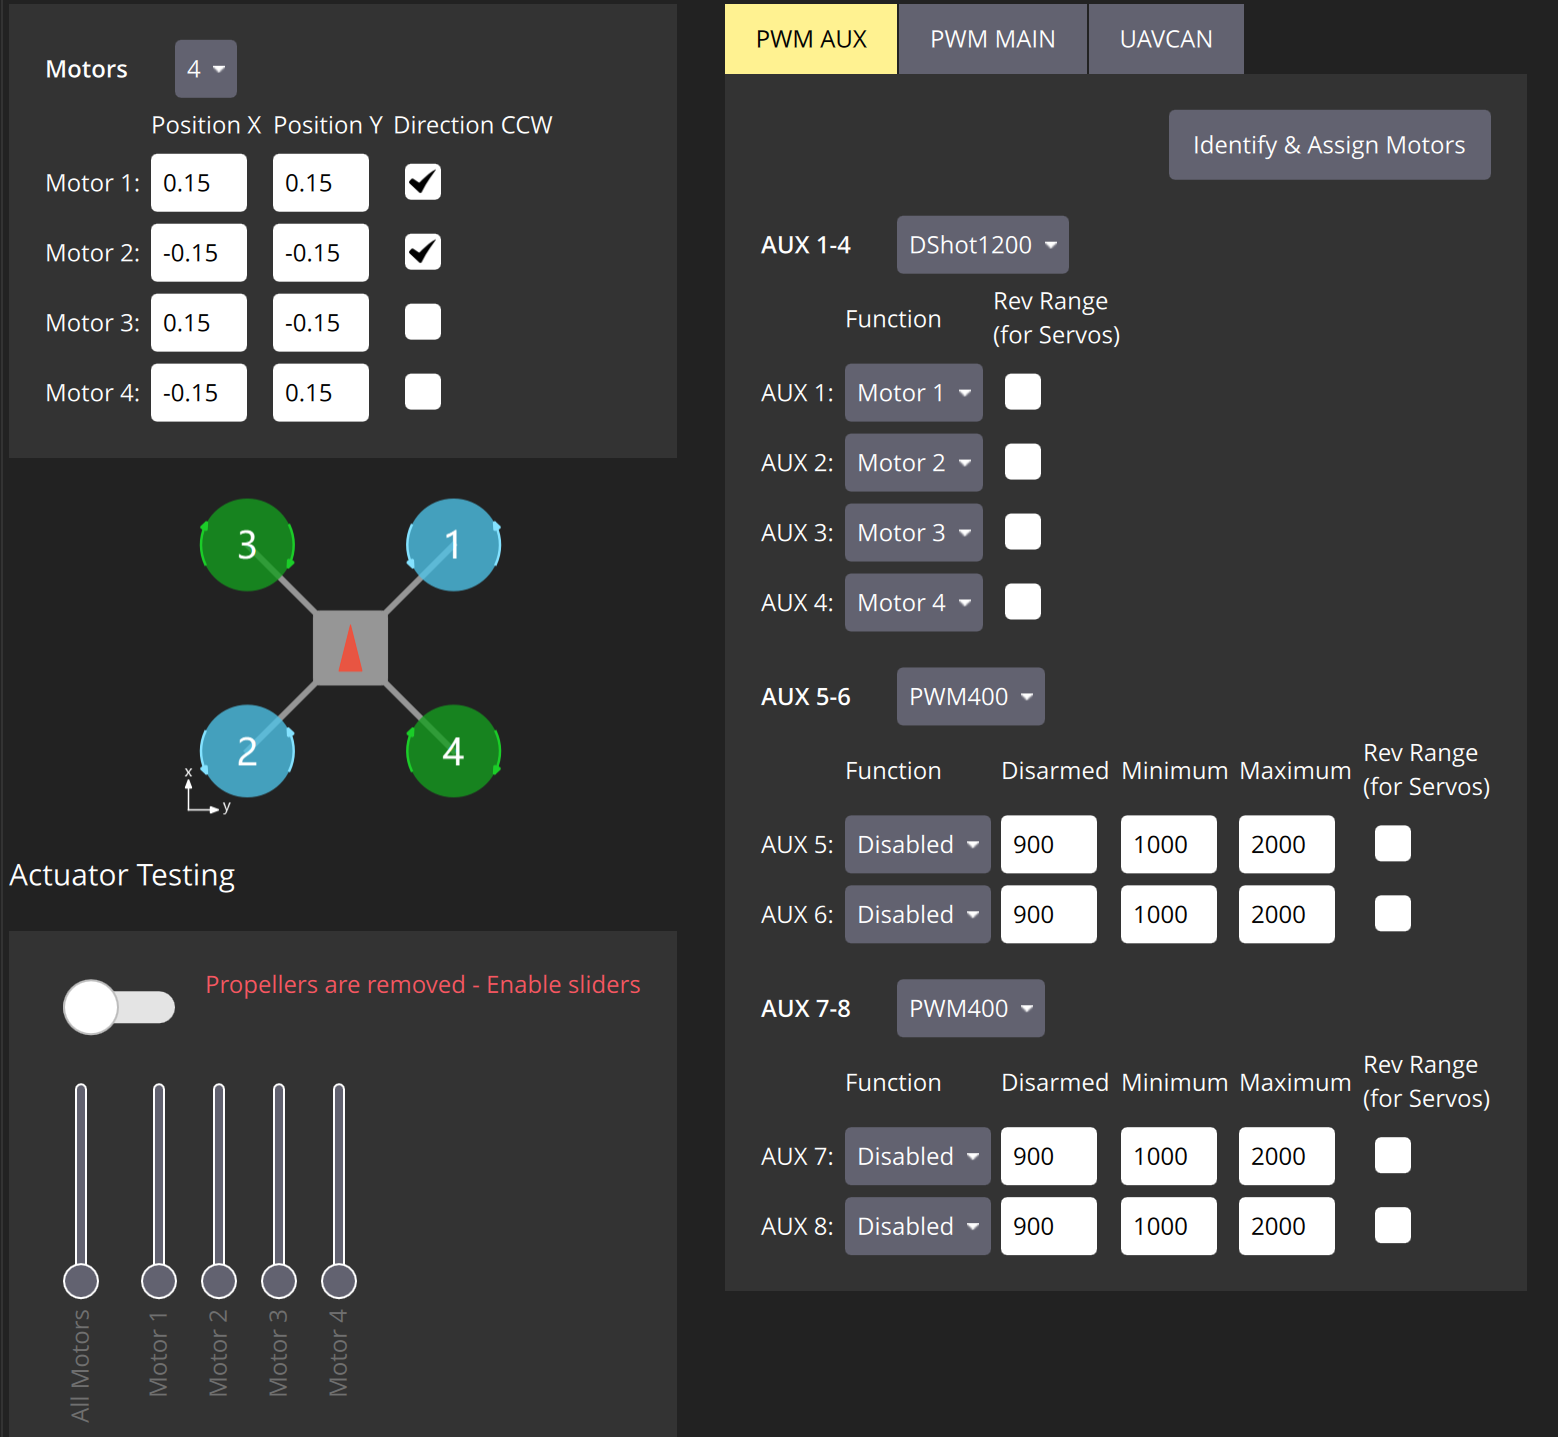Image resolution: width=1558 pixels, height=1437 pixels.
Task: Click AUX 5 Minimum value field
Action: click(1169, 845)
